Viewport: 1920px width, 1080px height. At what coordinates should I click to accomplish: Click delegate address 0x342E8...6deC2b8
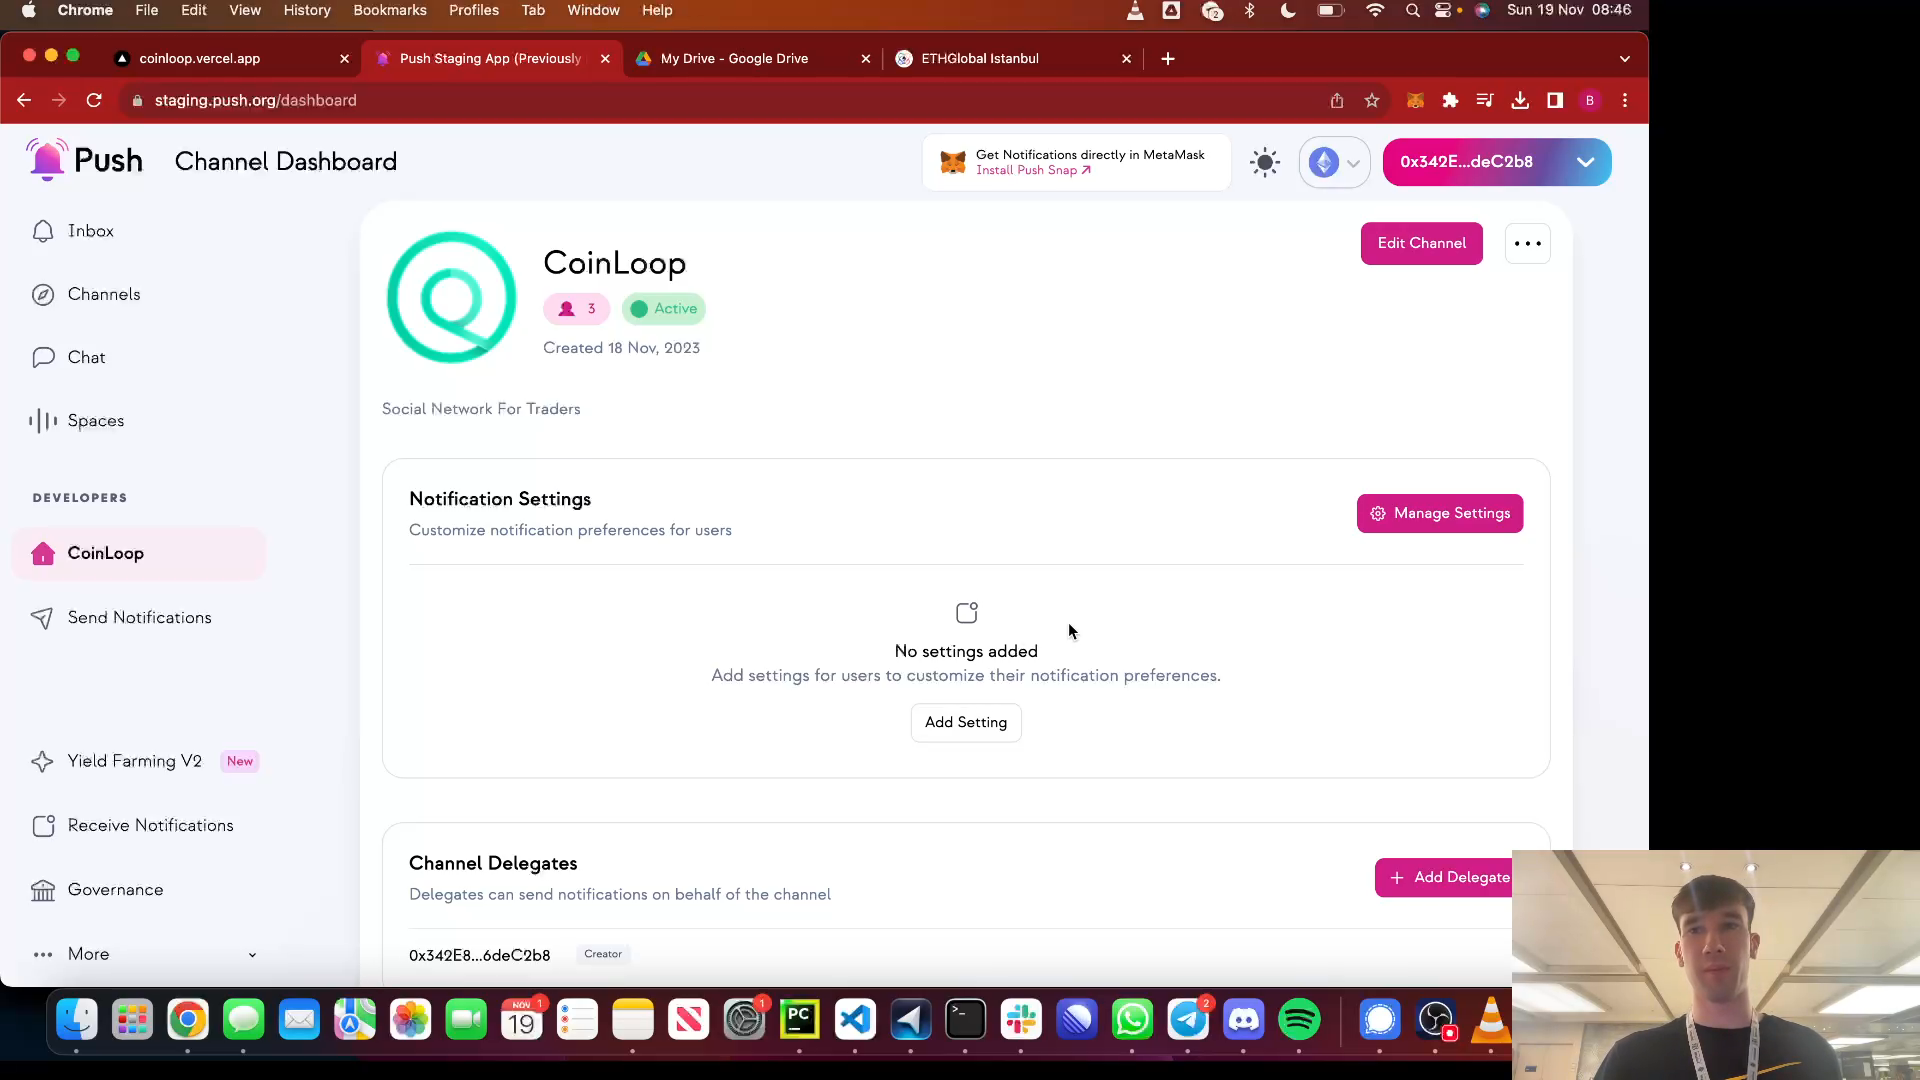tap(479, 956)
